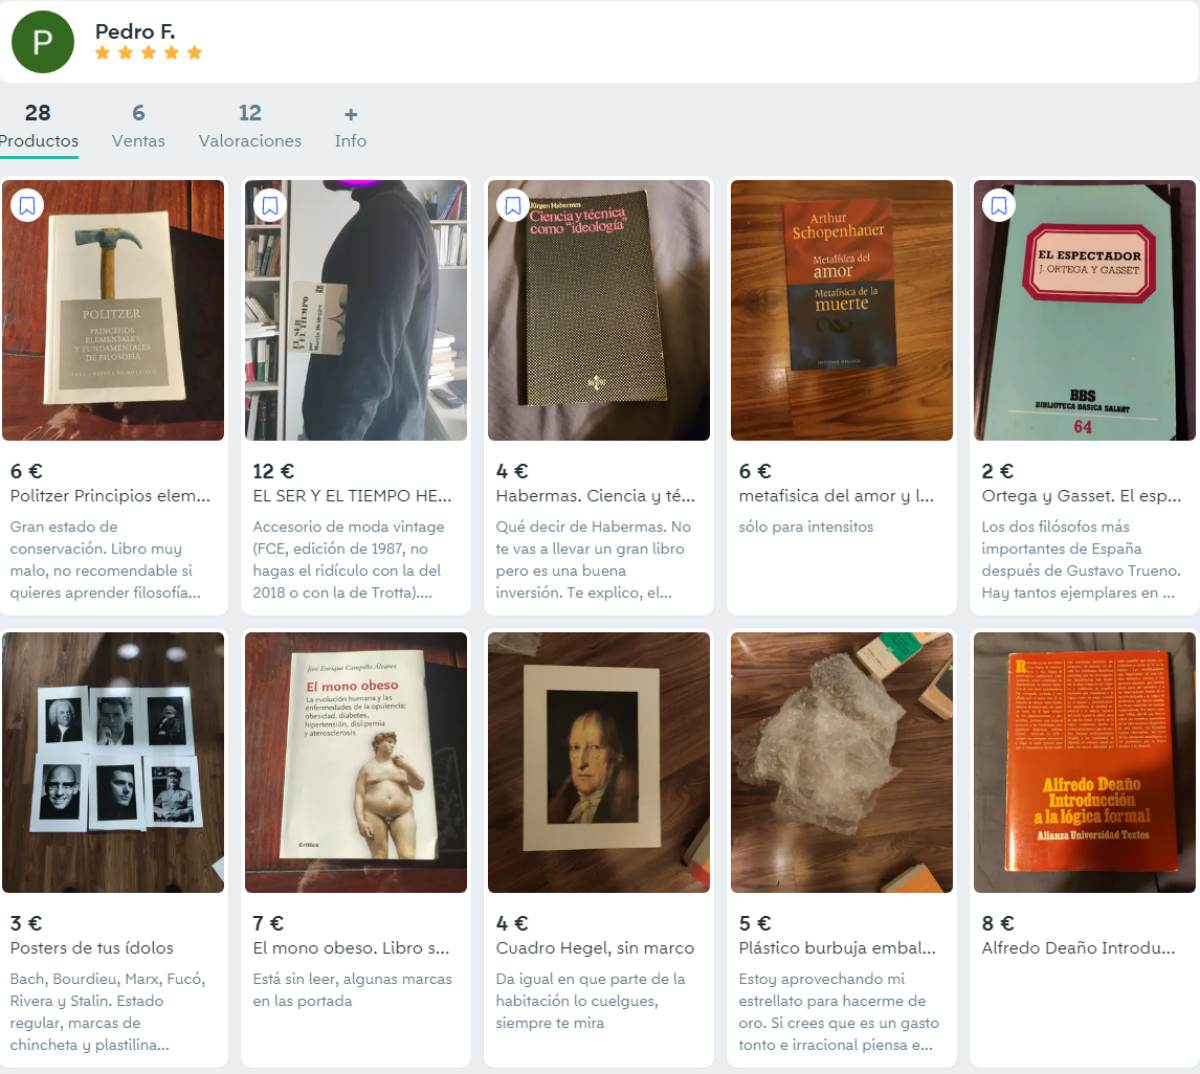
Task: Open the "Cuadro Hegel, sin marco" title
Action: (595, 948)
